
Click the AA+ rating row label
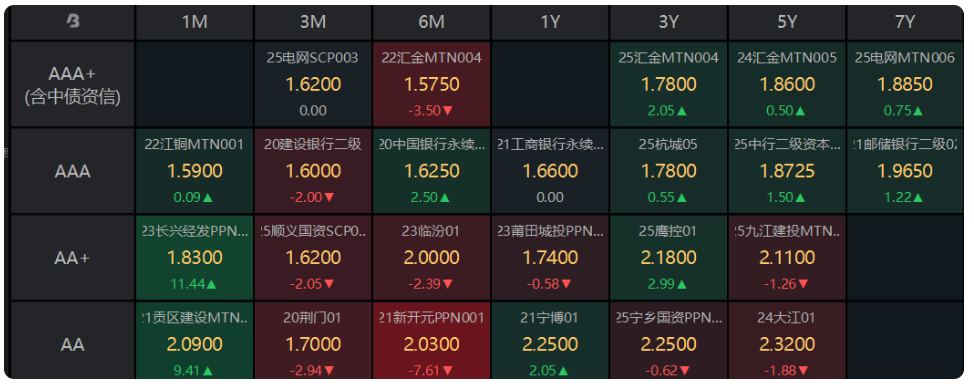pyautogui.click(x=73, y=258)
